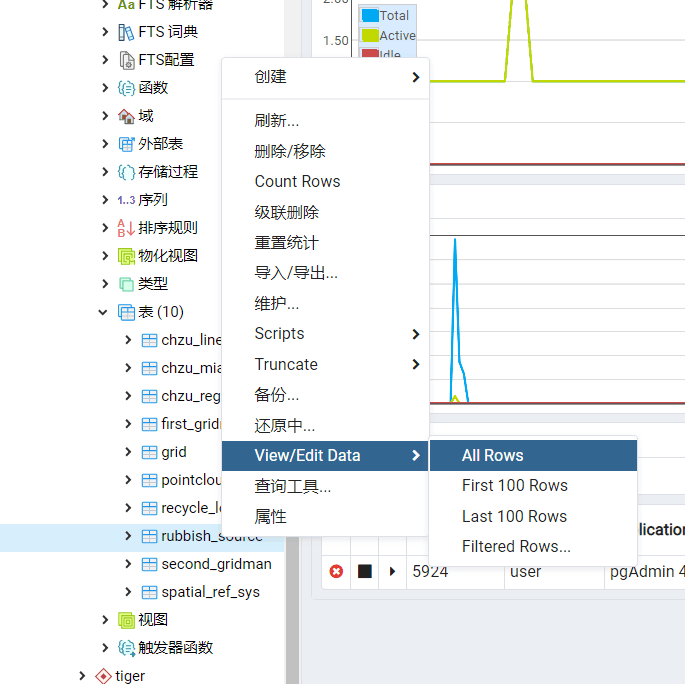Choose 查询工具... menu entry
The image size is (685, 684).
(325, 486)
